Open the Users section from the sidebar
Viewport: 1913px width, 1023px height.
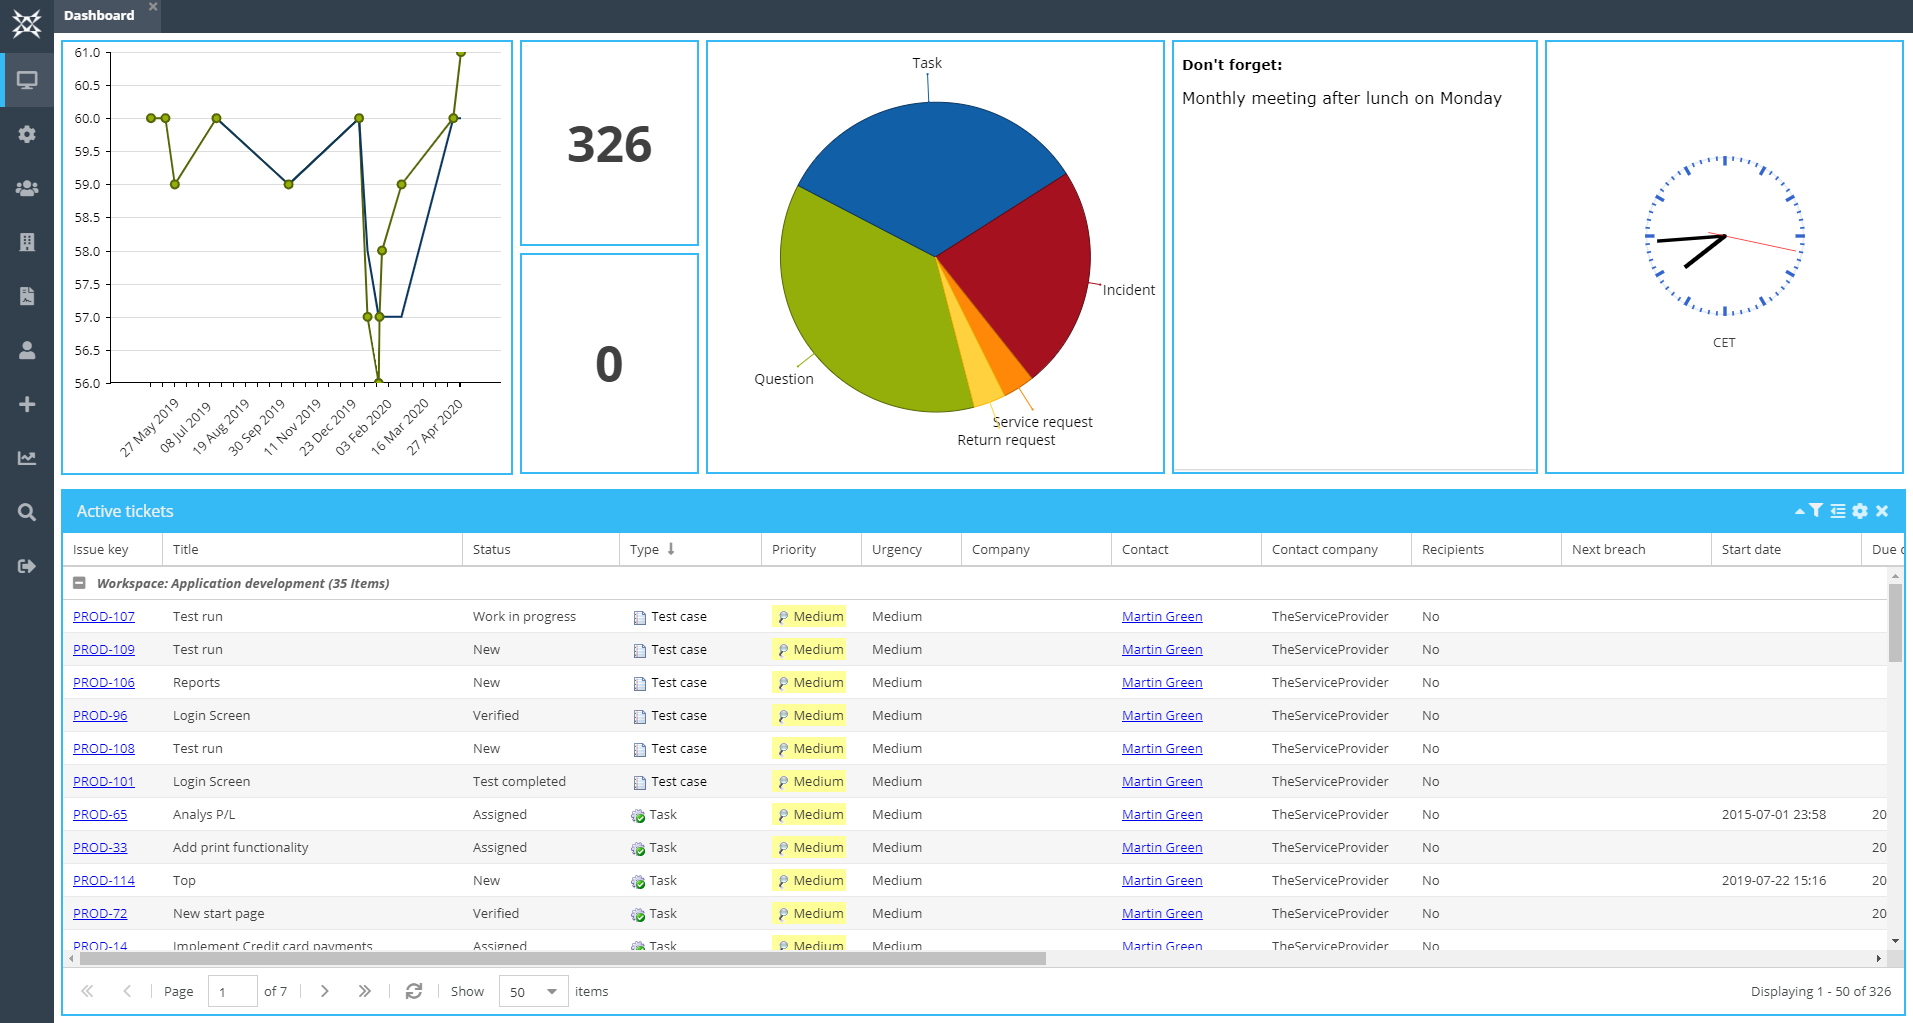[x=27, y=187]
